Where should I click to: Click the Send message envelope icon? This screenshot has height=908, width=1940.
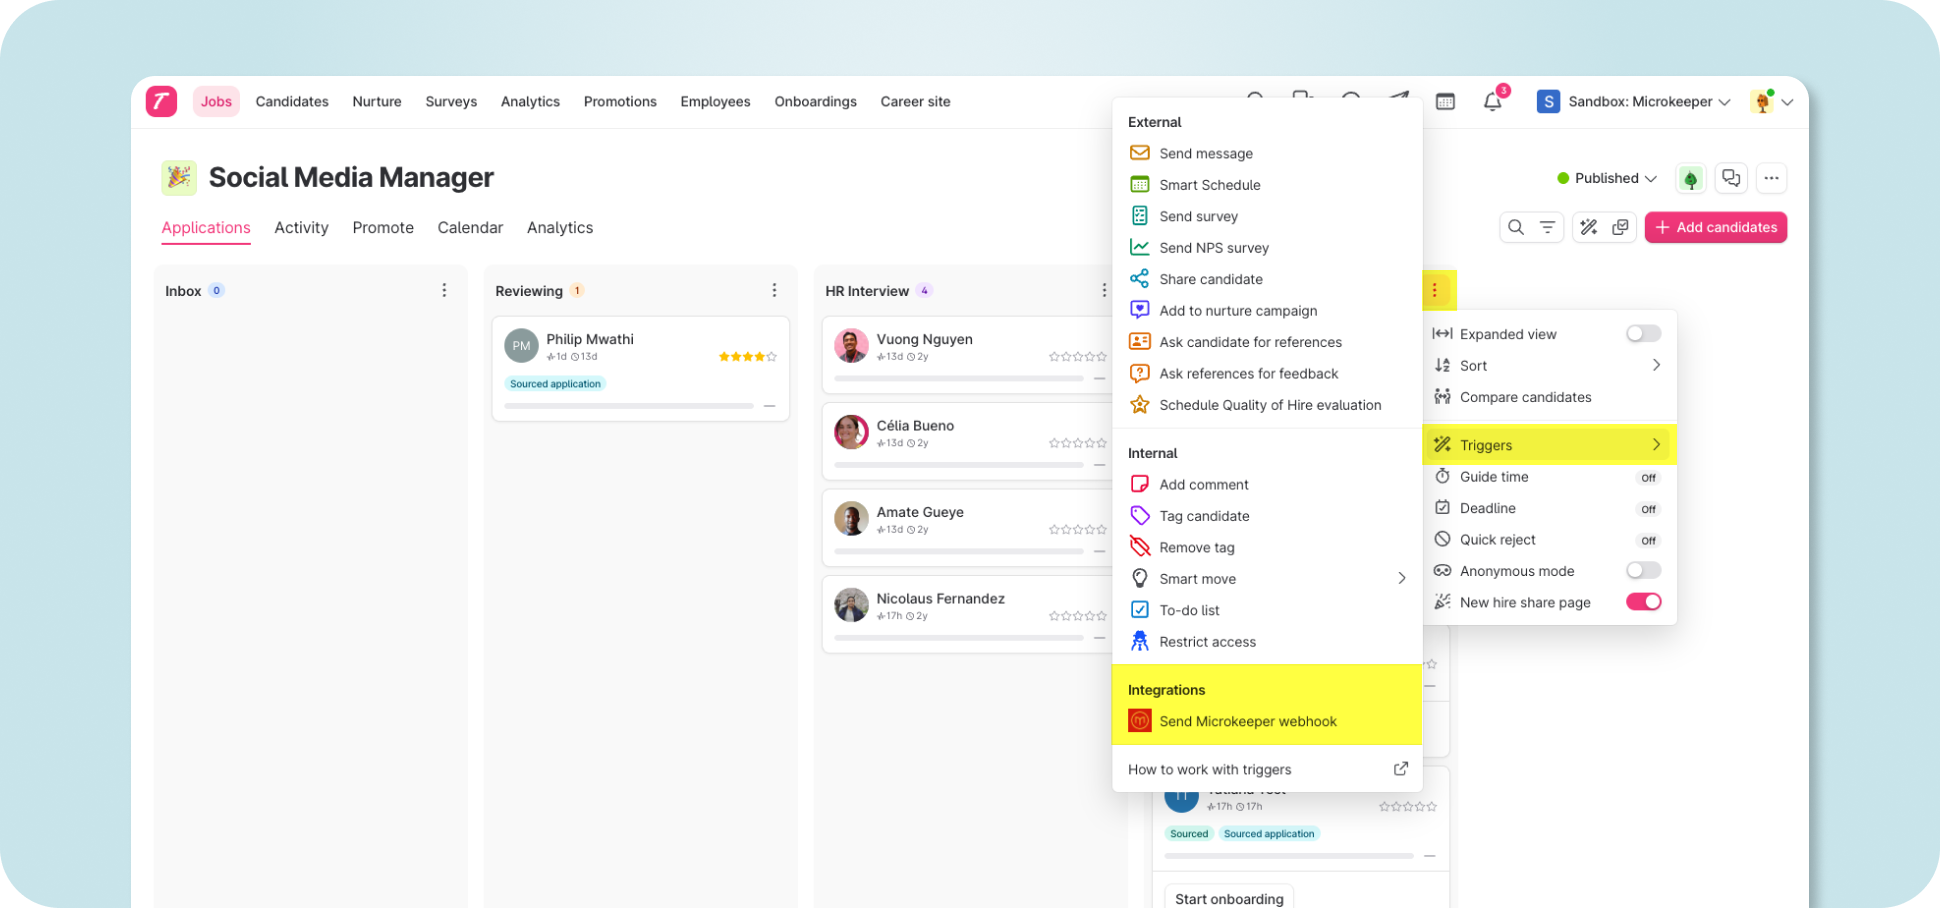(1139, 153)
